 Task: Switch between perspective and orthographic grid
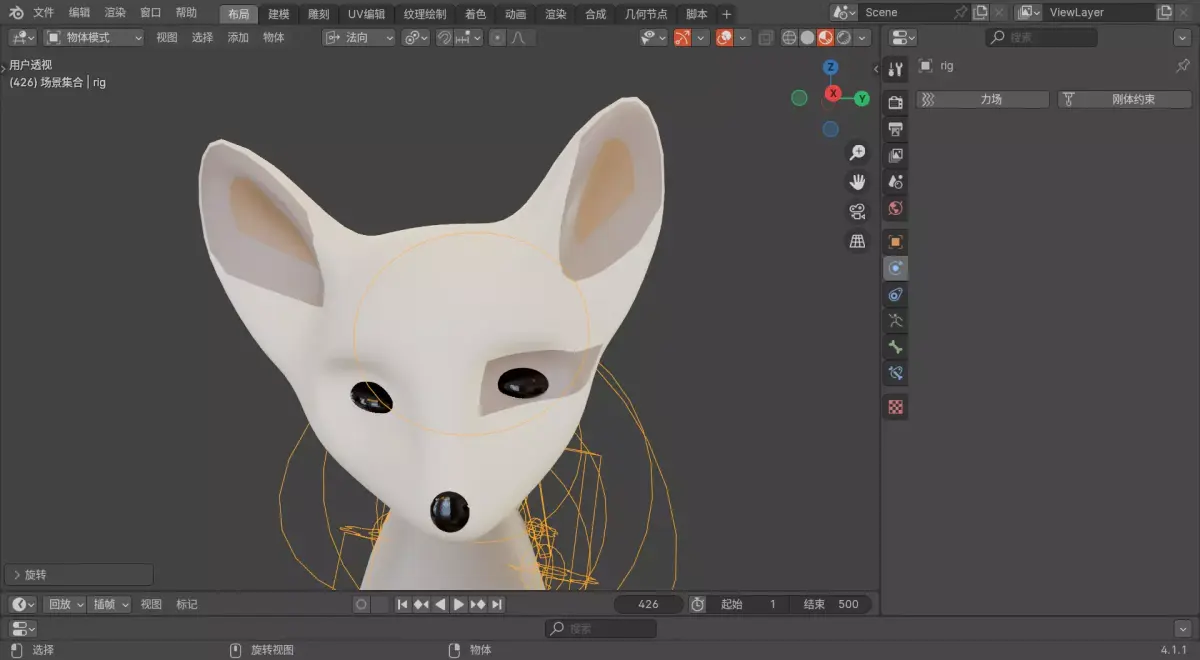coord(857,241)
